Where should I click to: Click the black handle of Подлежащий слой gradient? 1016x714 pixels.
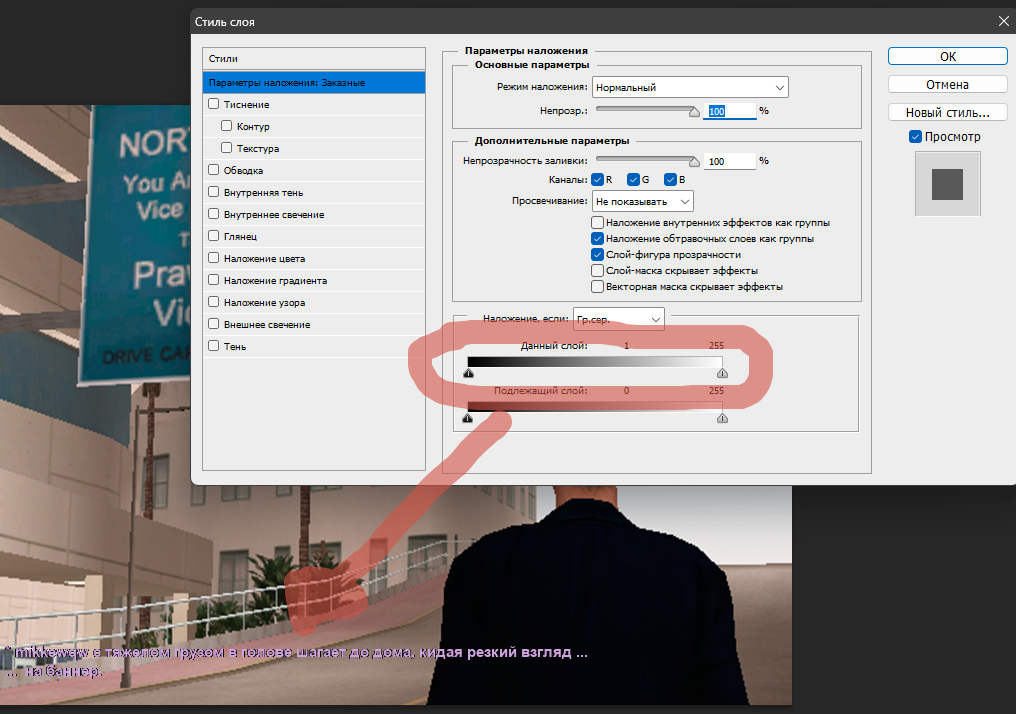pos(468,419)
